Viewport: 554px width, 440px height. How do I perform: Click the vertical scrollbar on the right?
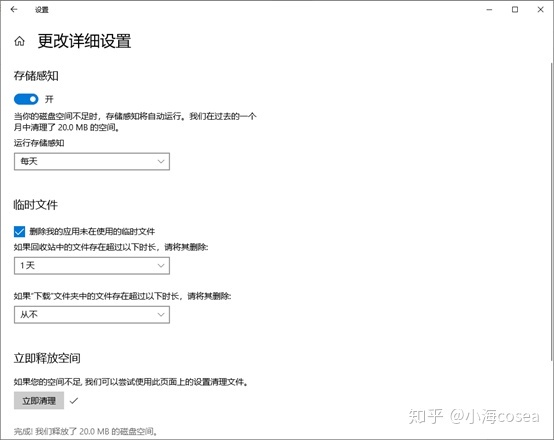pyautogui.click(x=552, y=212)
